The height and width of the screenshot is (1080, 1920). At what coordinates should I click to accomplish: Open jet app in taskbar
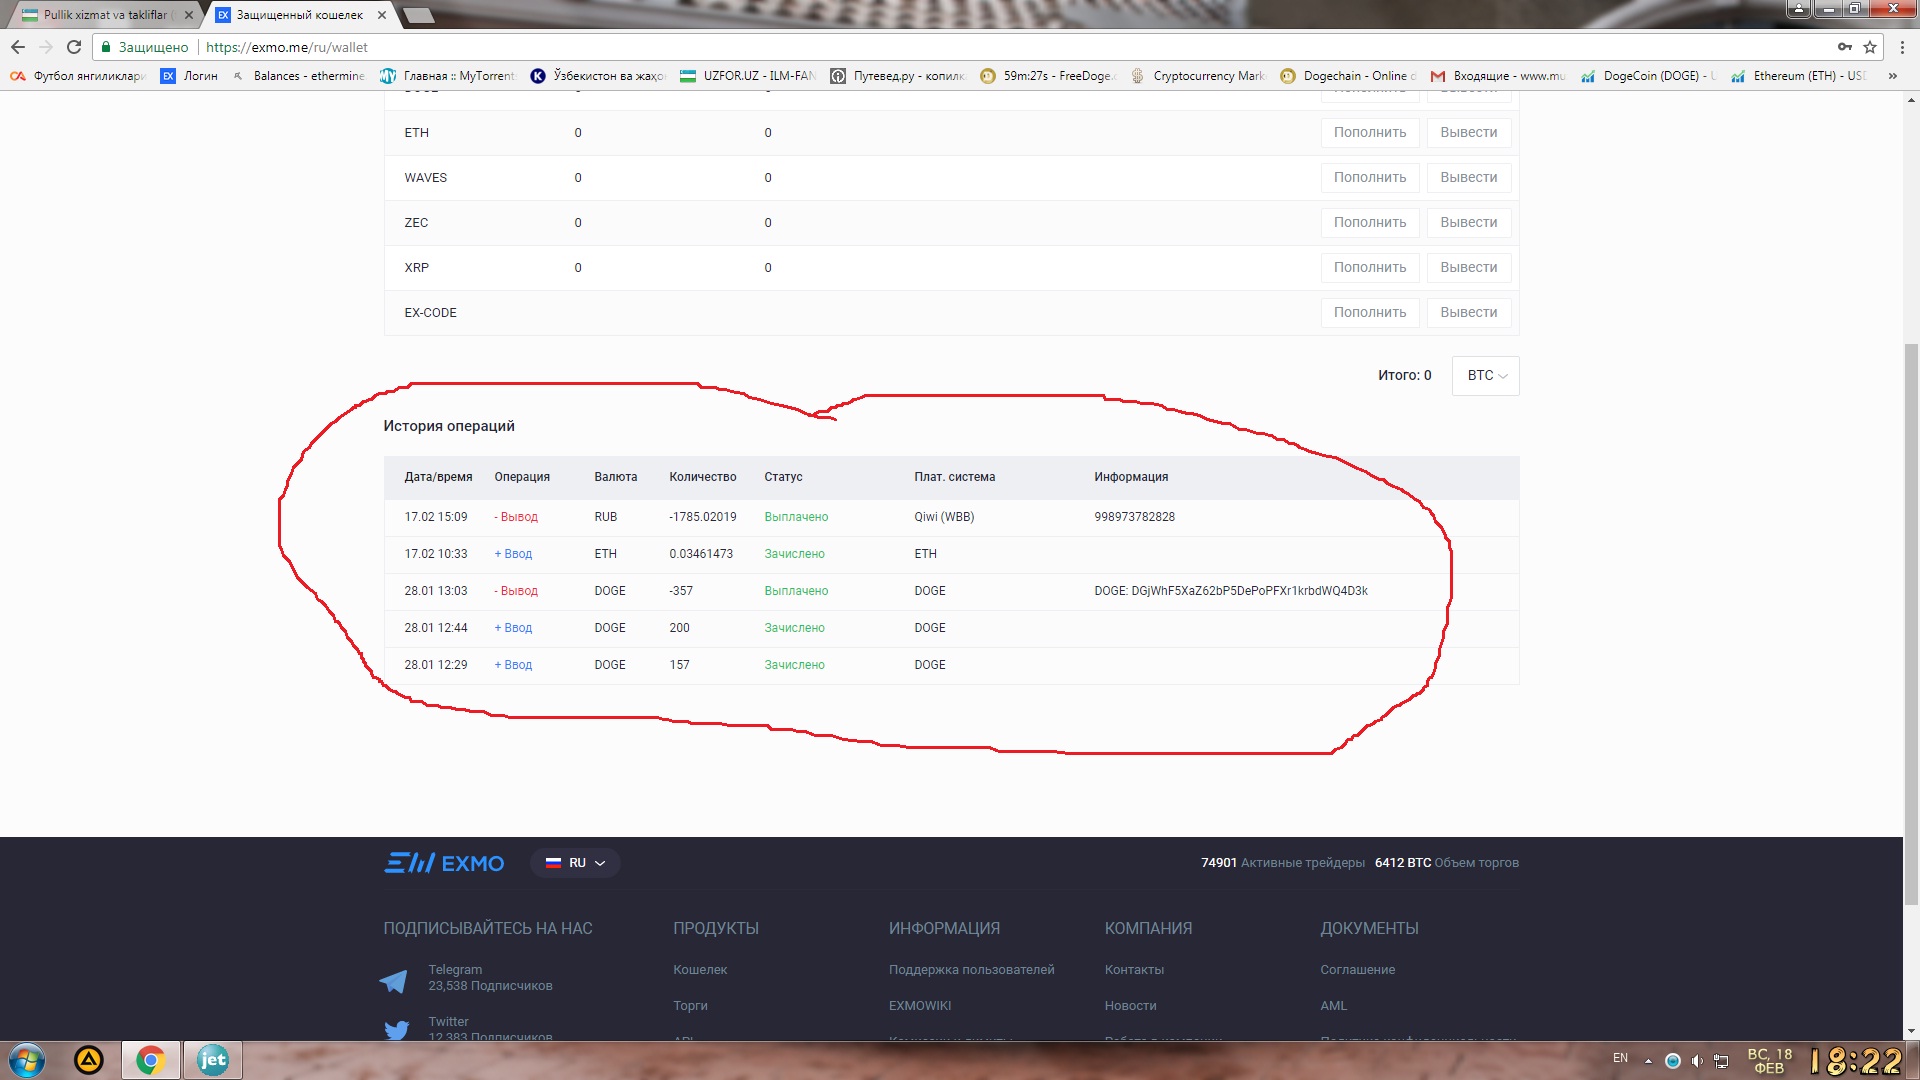tap(212, 1060)
